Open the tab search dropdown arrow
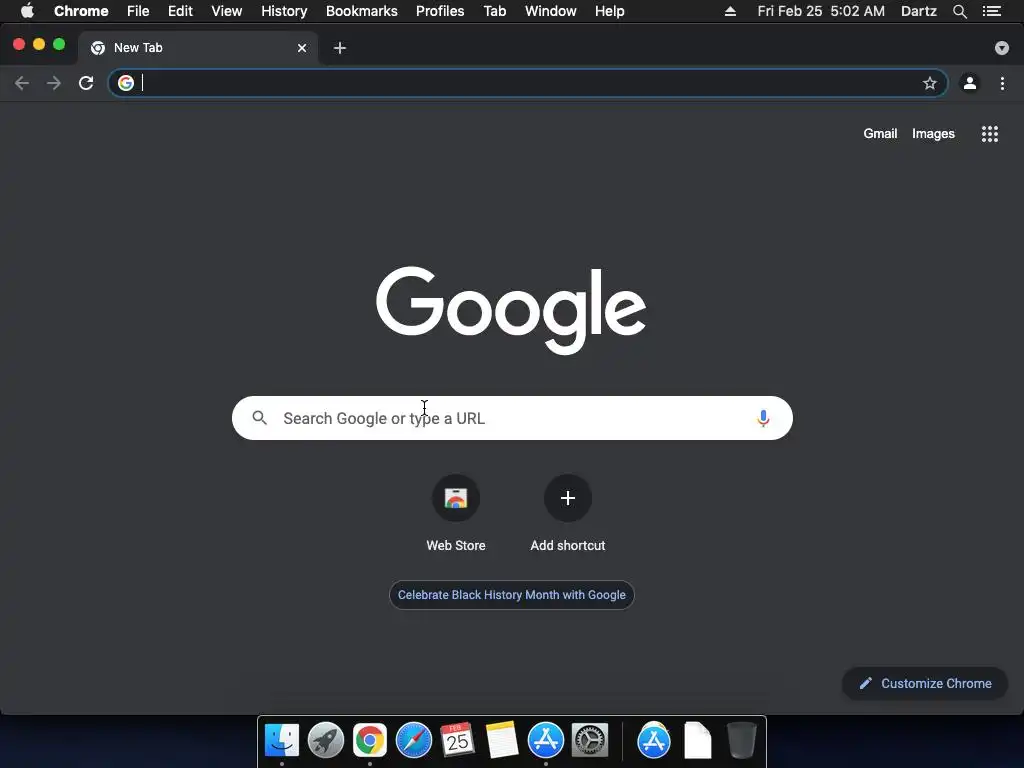 point(1002,48)
